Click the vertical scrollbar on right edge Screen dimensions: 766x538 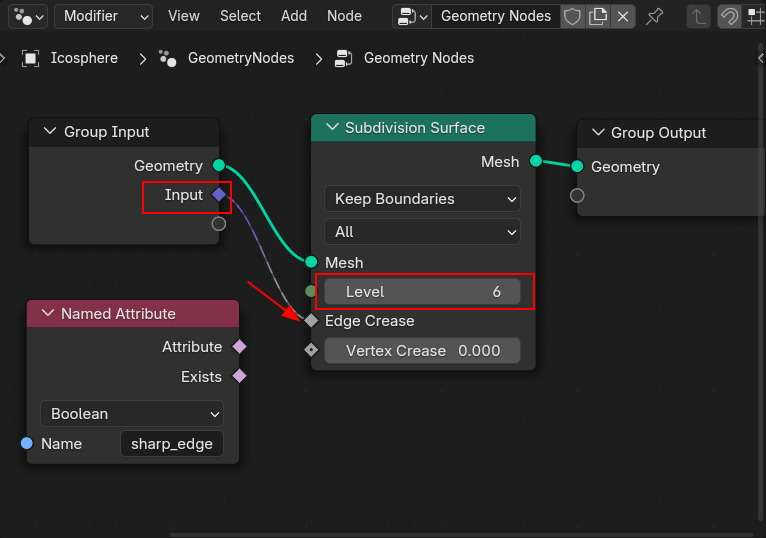point(761,283)
